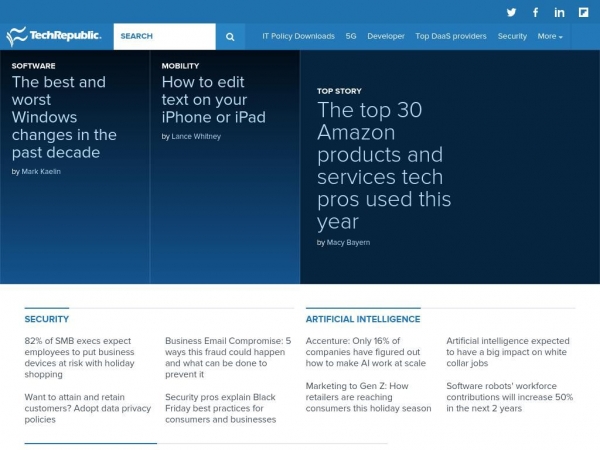This screenshot has width=600, height=450.
Task: View author Mark Kaelin's profile
Action: click(41, 171)
